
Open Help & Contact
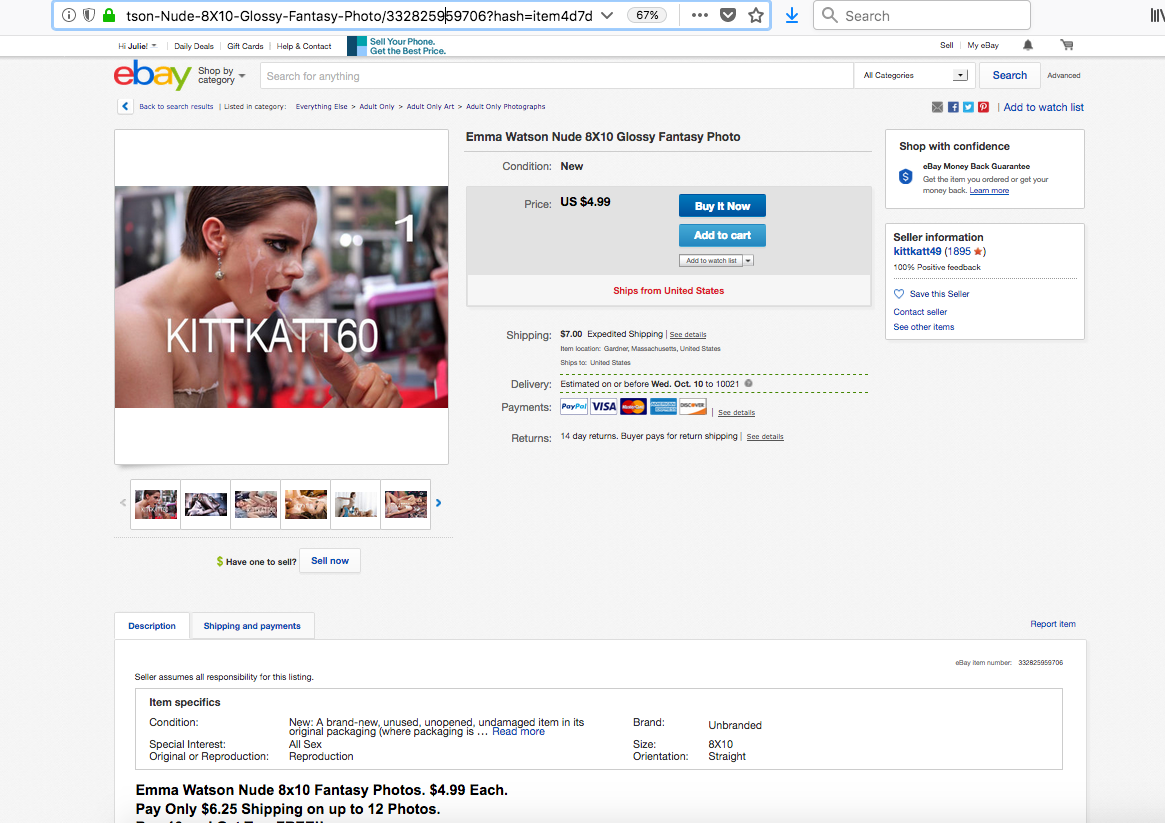(x=304, y=46)
